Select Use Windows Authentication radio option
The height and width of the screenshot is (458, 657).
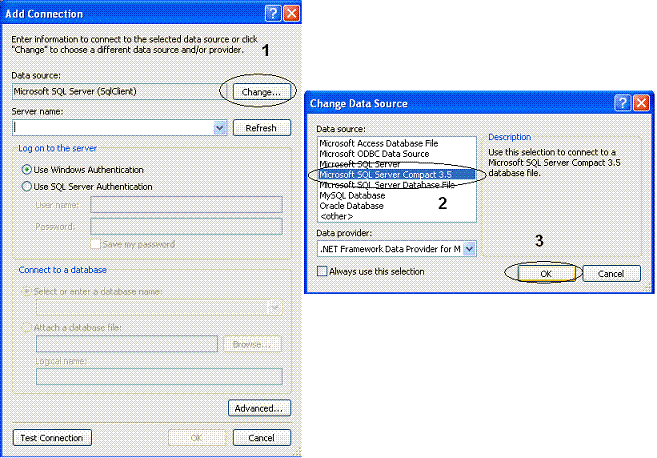tap(27, 170)
